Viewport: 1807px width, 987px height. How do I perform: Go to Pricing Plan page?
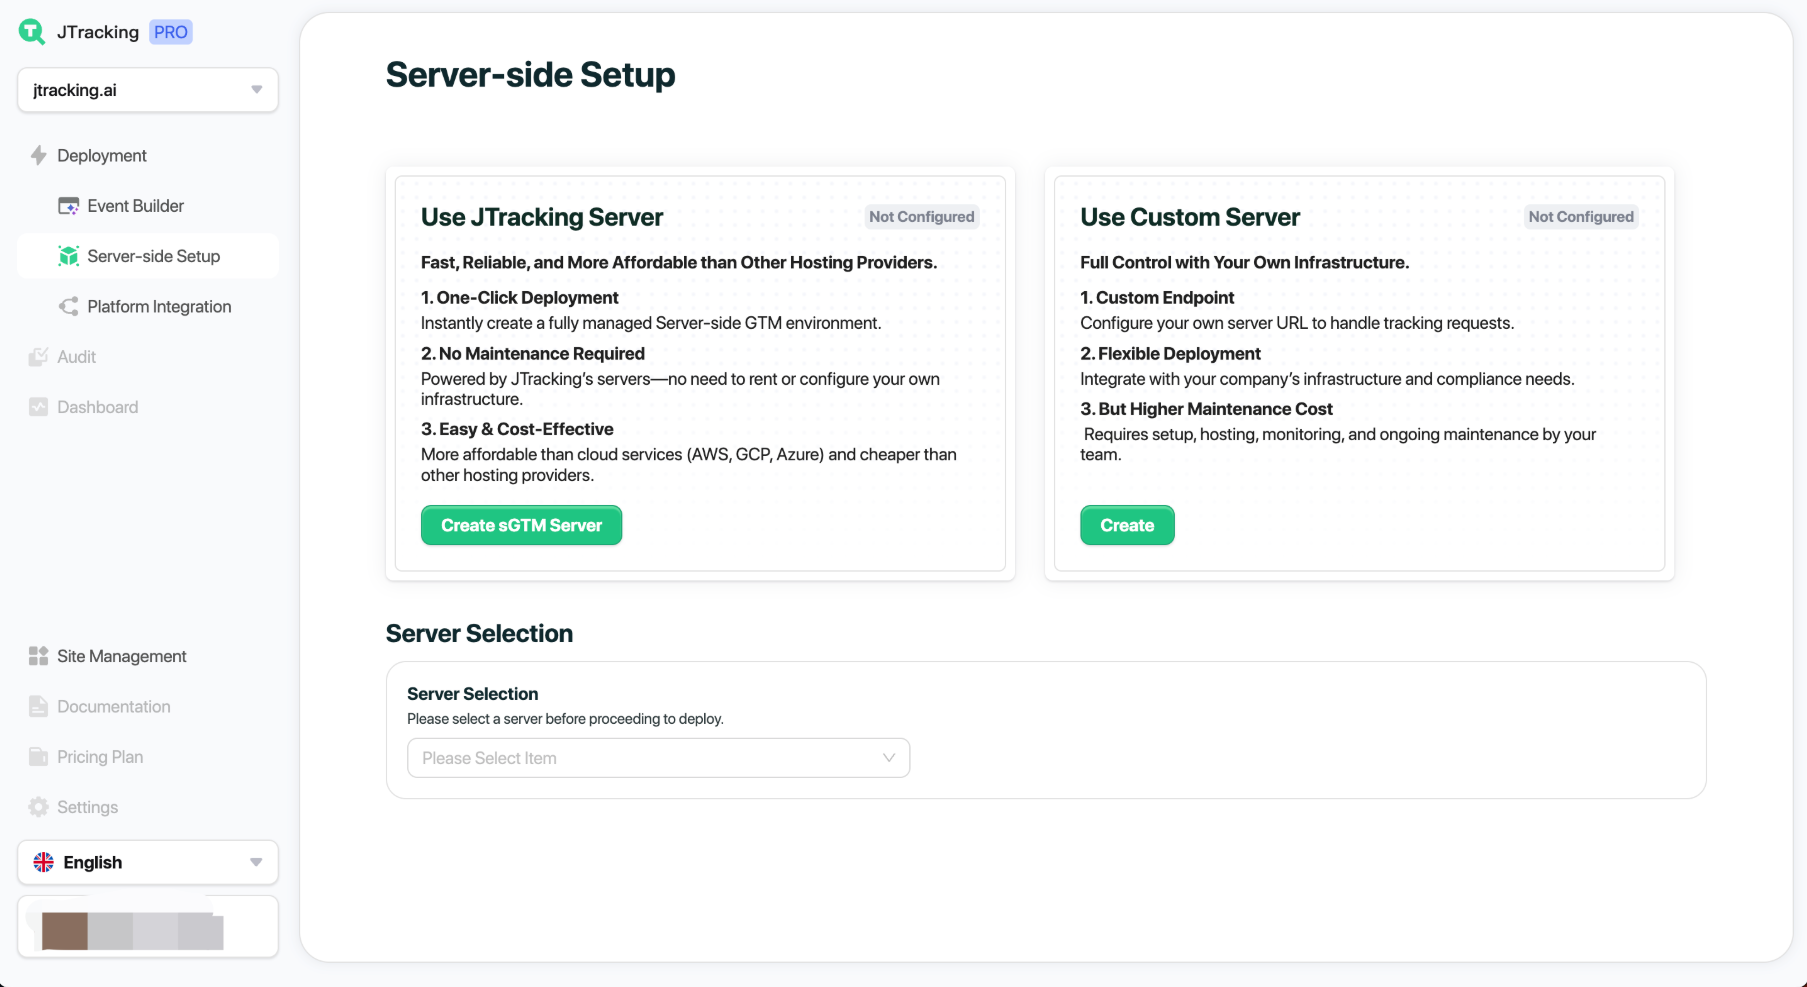coord(100,757)
